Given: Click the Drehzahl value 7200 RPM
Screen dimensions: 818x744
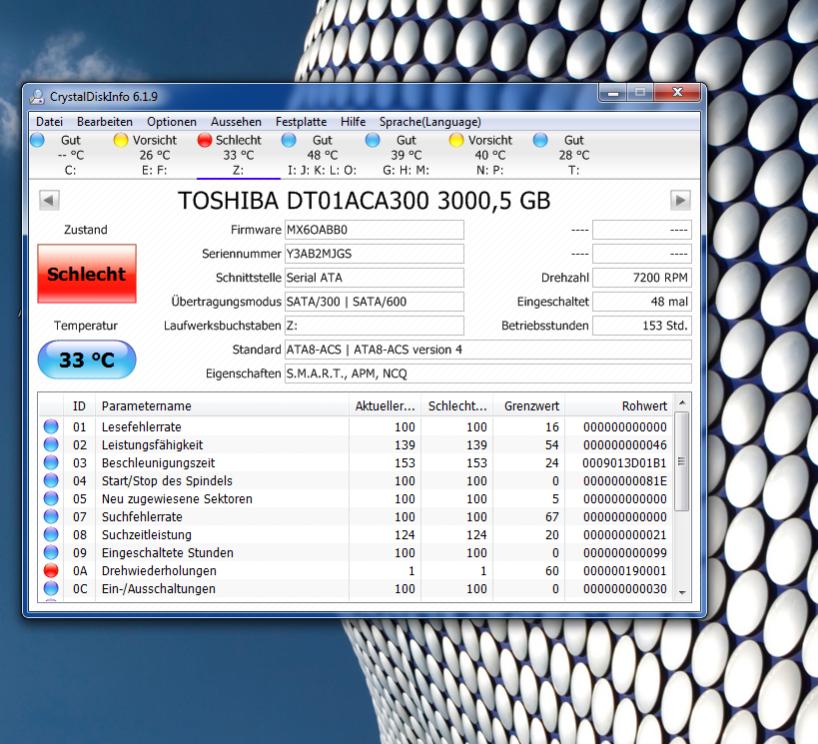Looking at the screenshot, I should (x=642, y=278).
